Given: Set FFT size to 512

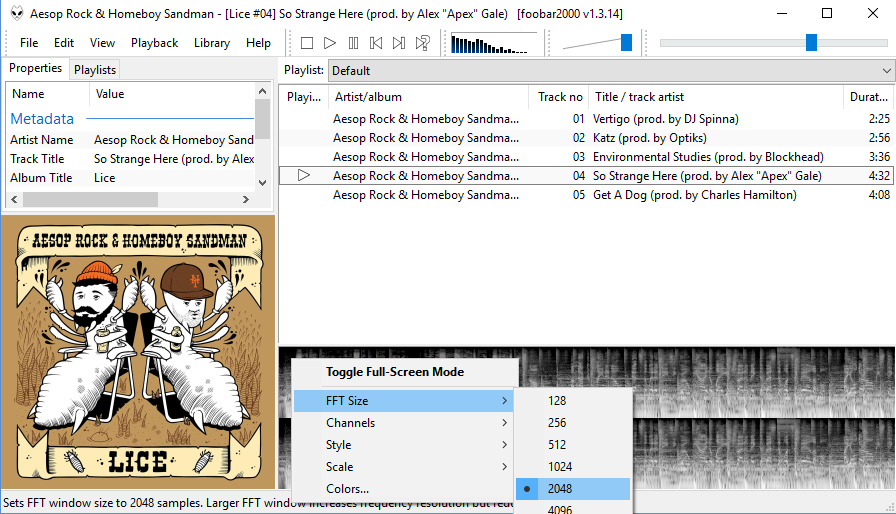Looking at the screenshot, I should [573, 445].
